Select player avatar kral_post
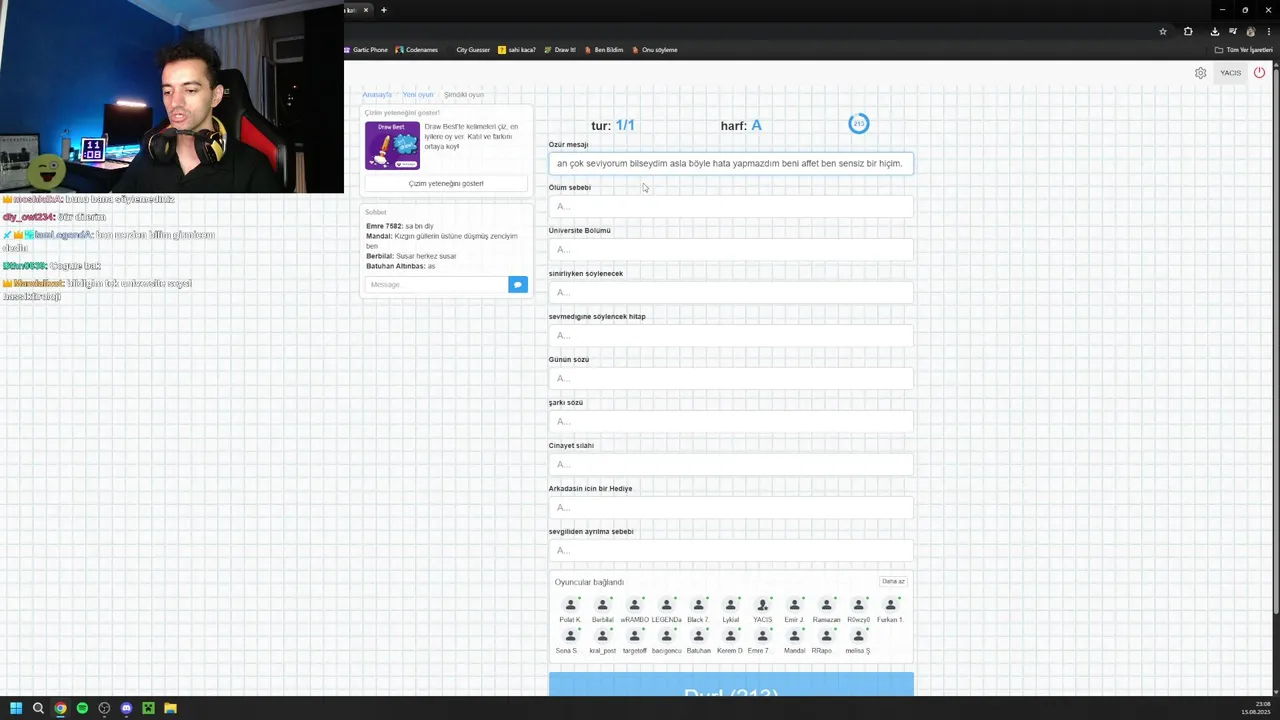 pos(602,641)
